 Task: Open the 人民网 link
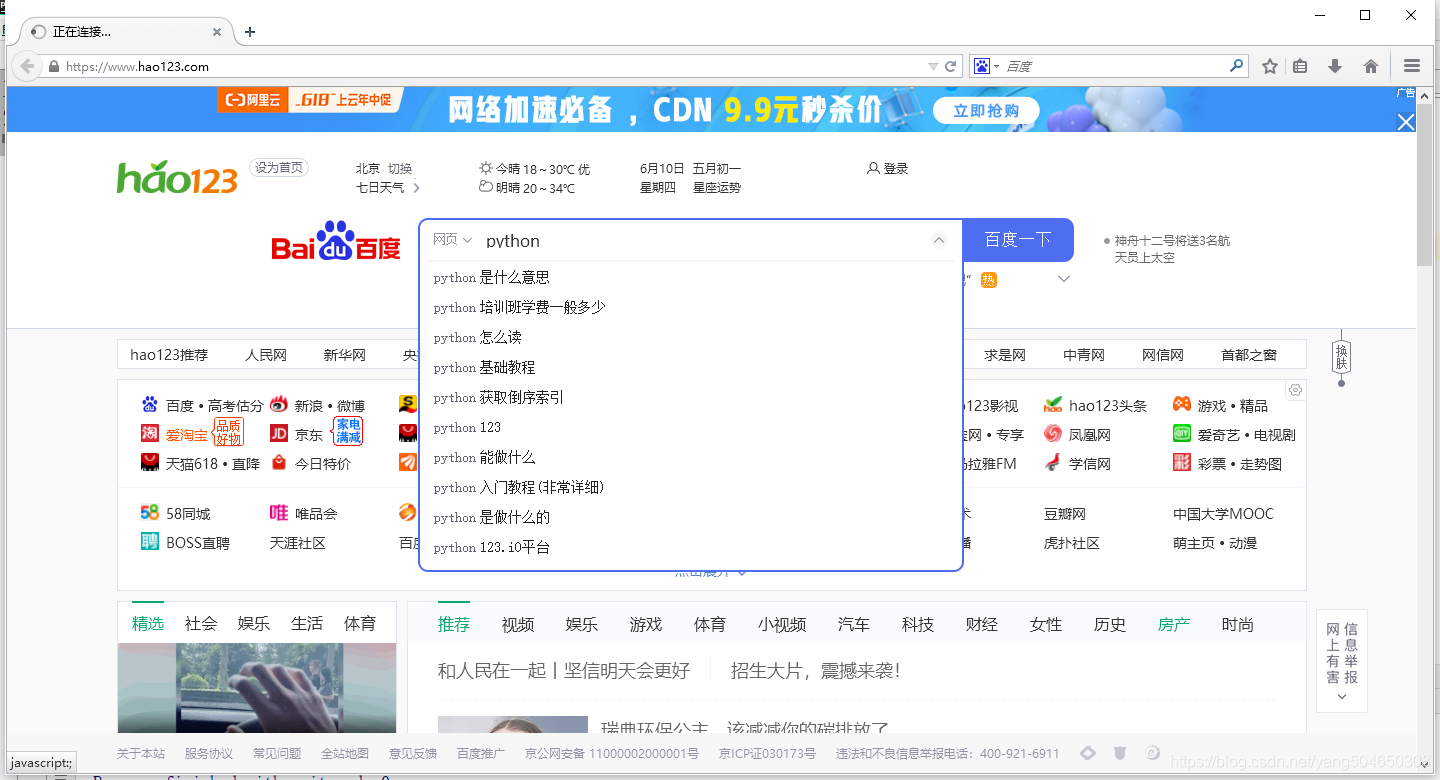click(x=266, y=355)
